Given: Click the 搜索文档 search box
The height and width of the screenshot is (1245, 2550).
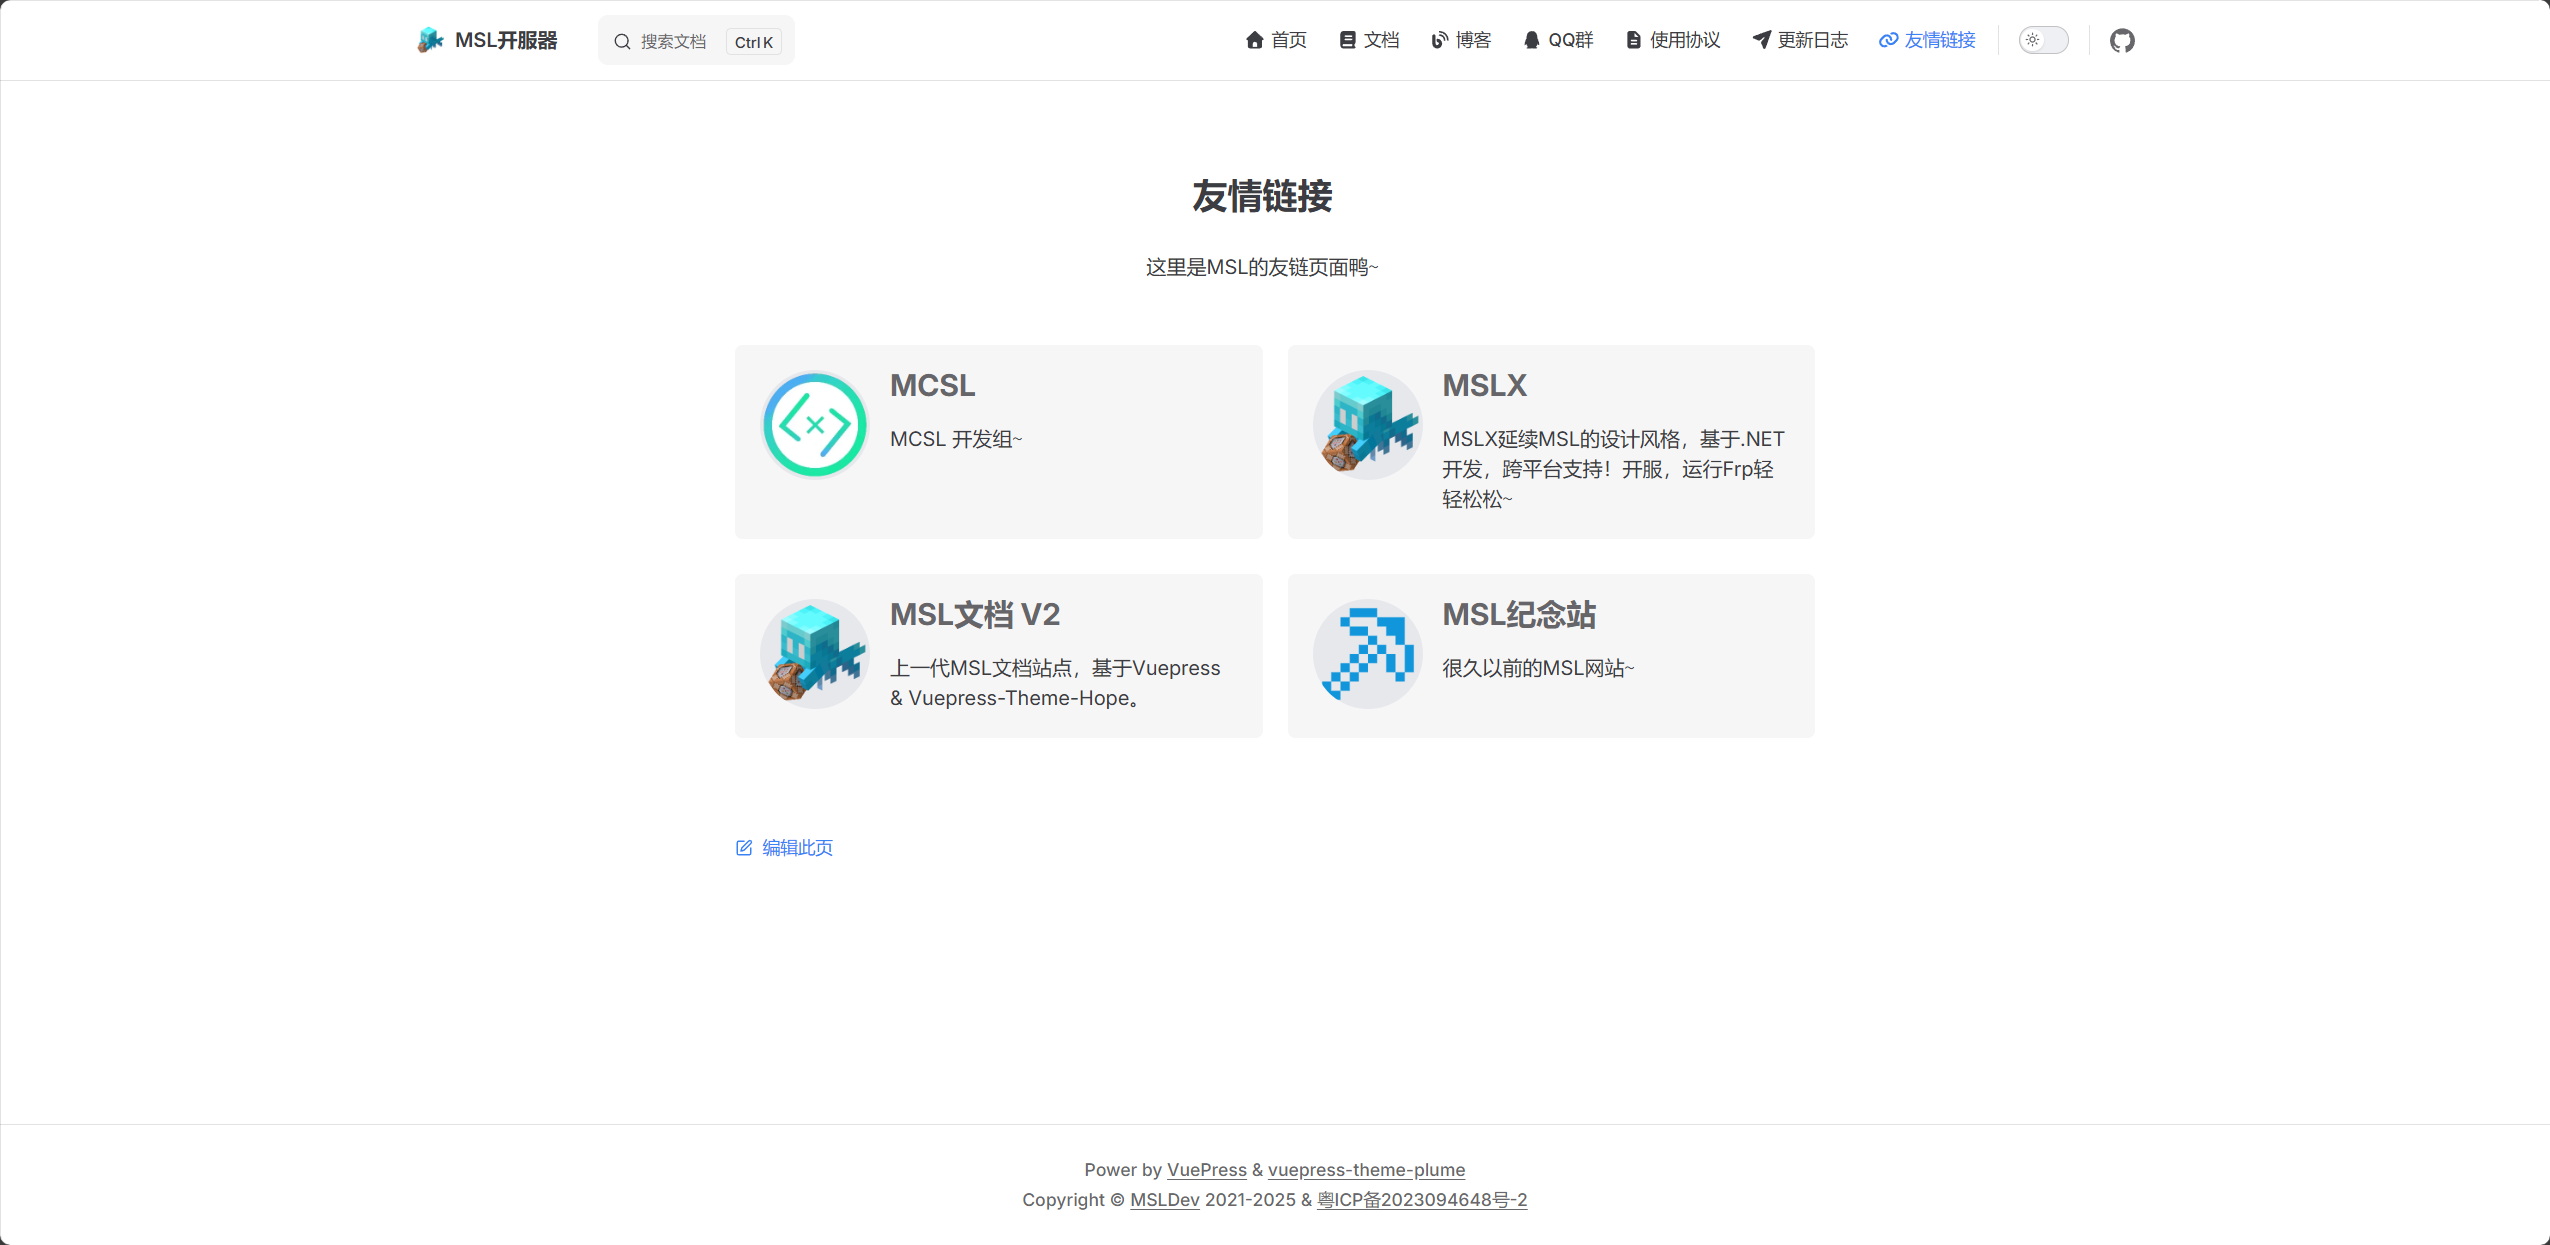Looking at the screenshot, I should (x=673, y=41).
